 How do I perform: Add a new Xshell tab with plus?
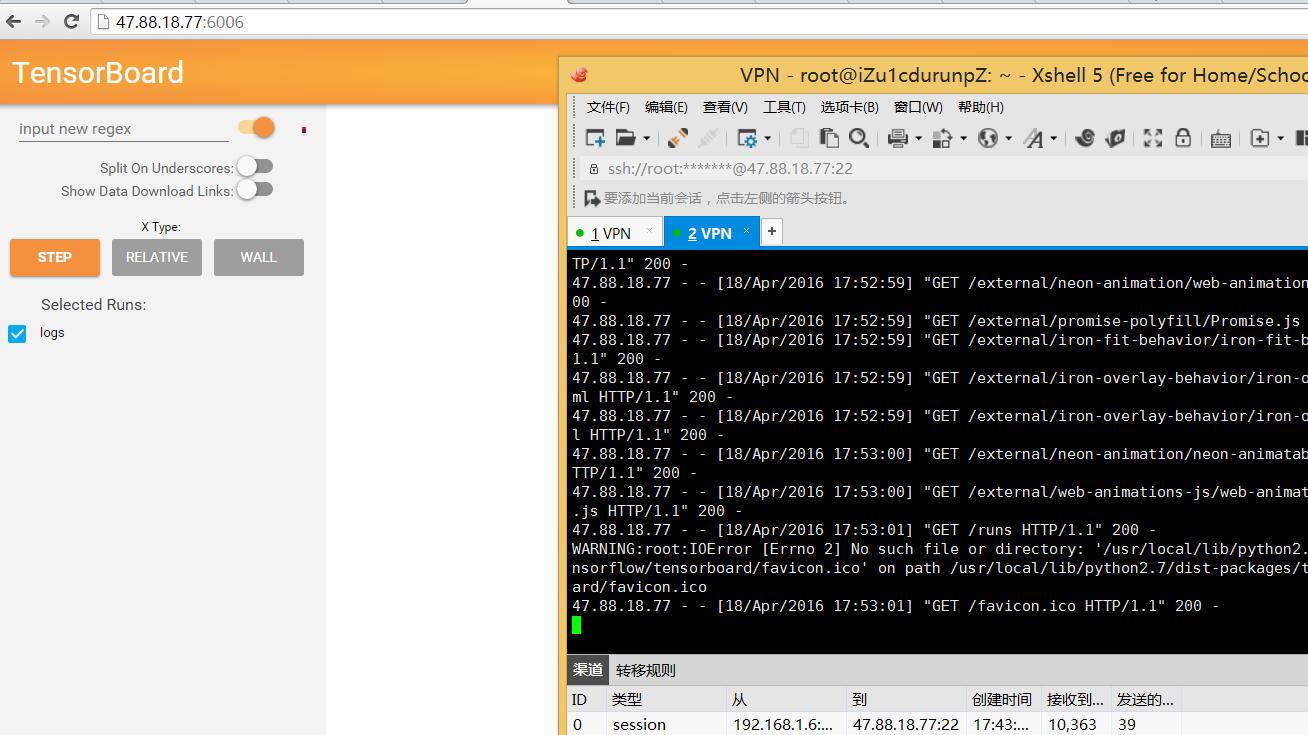tap(771, 231)
